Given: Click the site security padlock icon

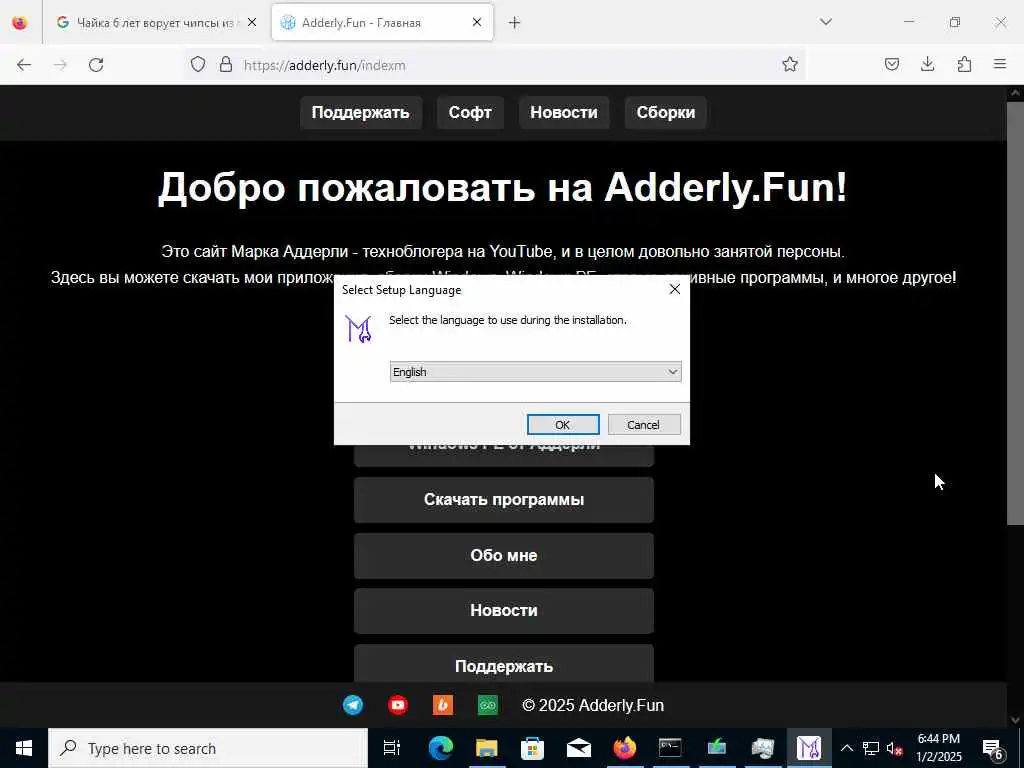Looking at the screenshot, I should point(226,64).
